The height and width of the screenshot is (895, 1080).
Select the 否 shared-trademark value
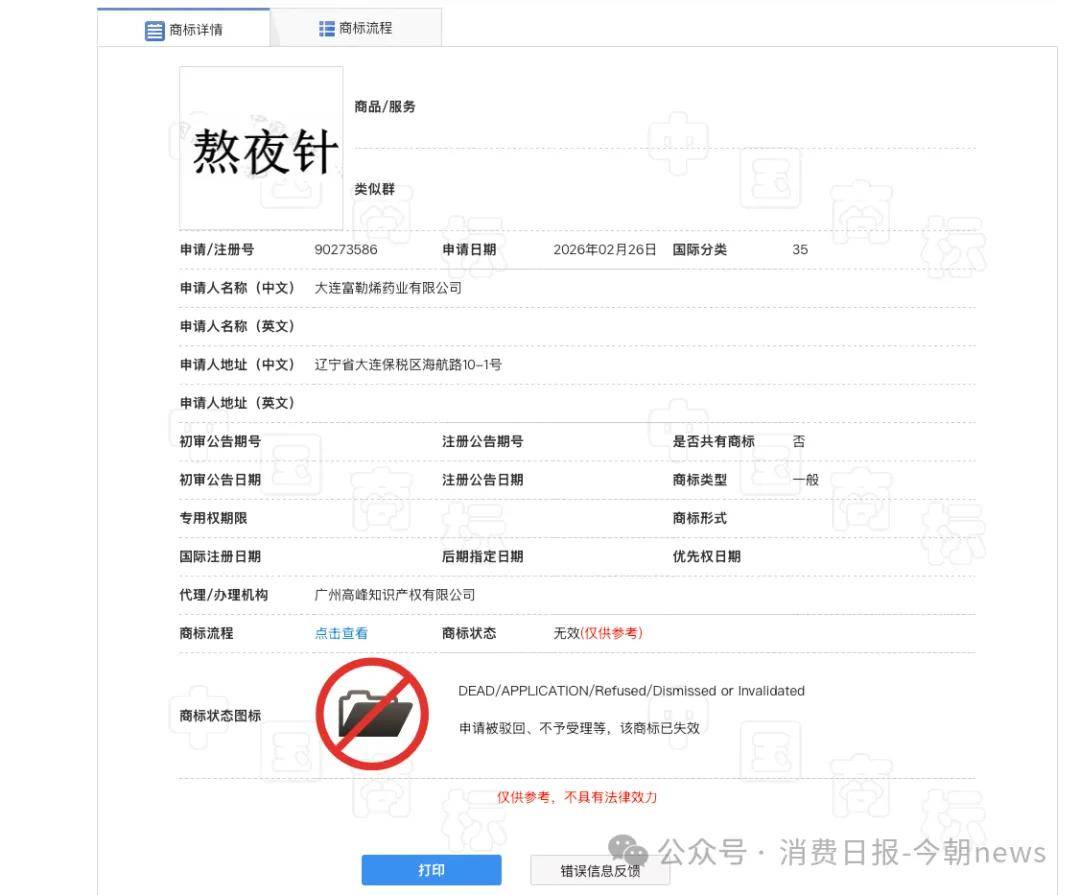799,441
